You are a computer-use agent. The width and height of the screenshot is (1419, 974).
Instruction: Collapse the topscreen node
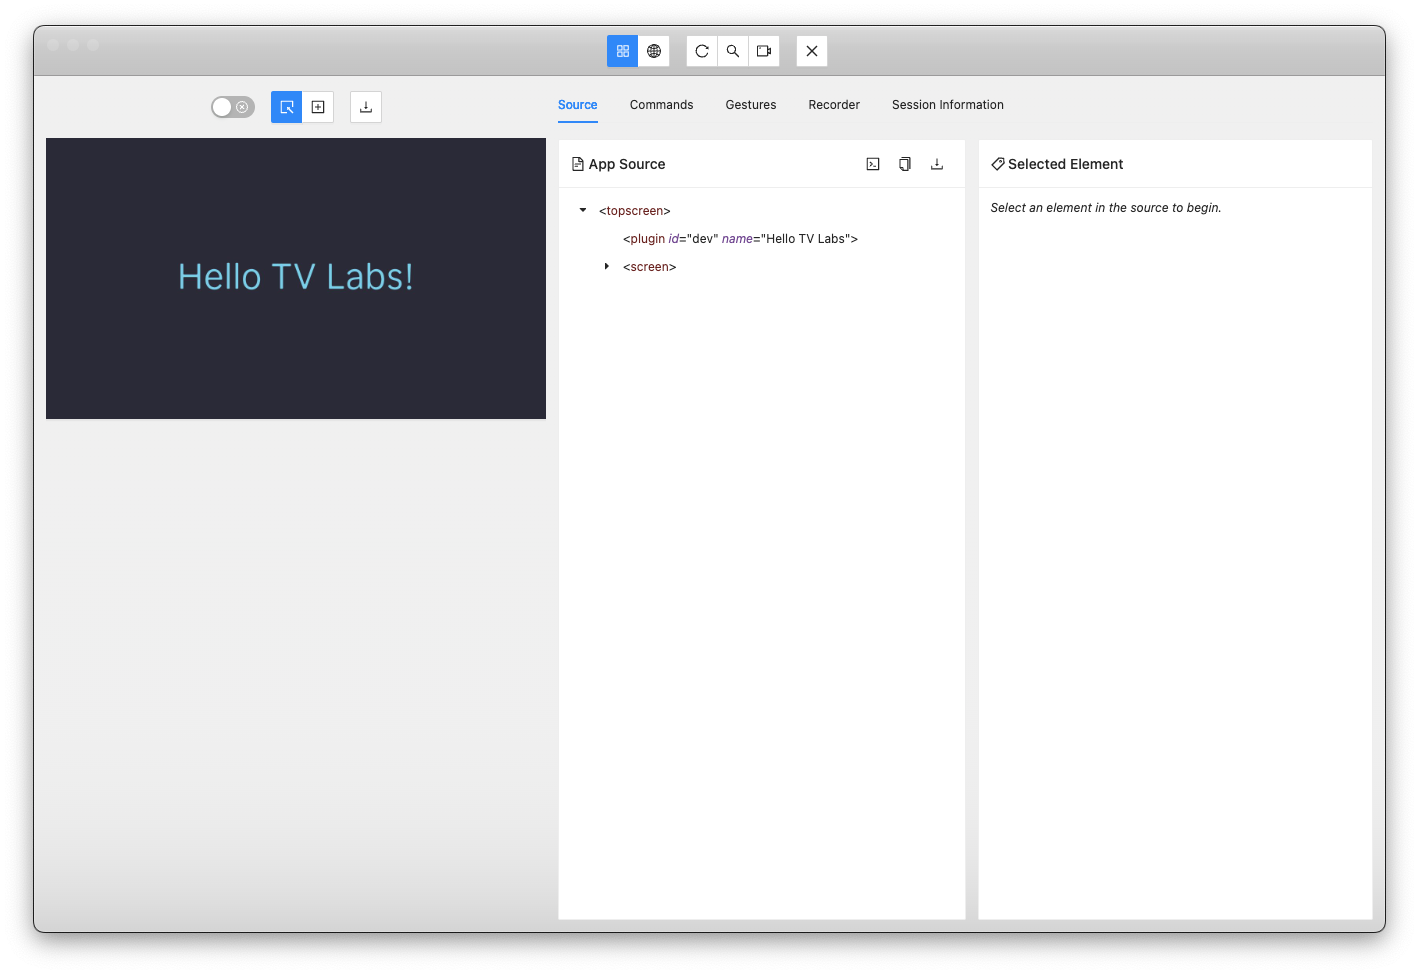click(x=583, y=211)
